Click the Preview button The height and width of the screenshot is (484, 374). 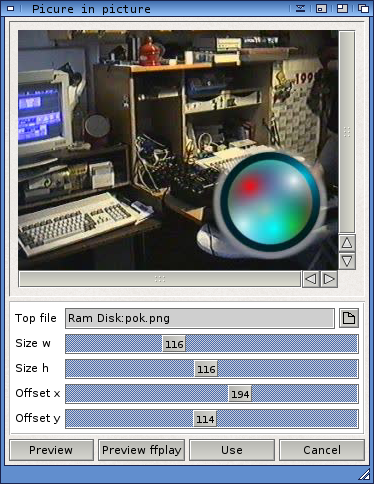[52, 450]
